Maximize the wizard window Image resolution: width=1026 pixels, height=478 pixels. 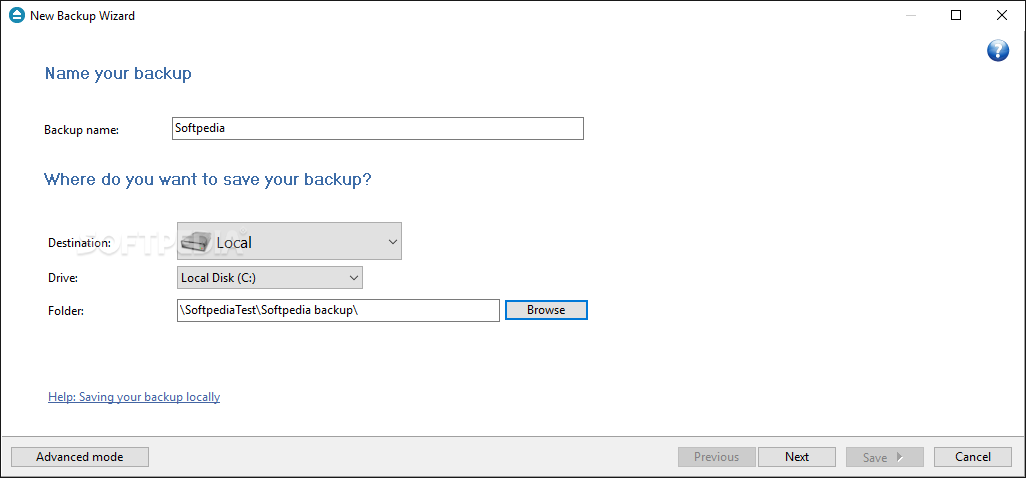point(956,16)
